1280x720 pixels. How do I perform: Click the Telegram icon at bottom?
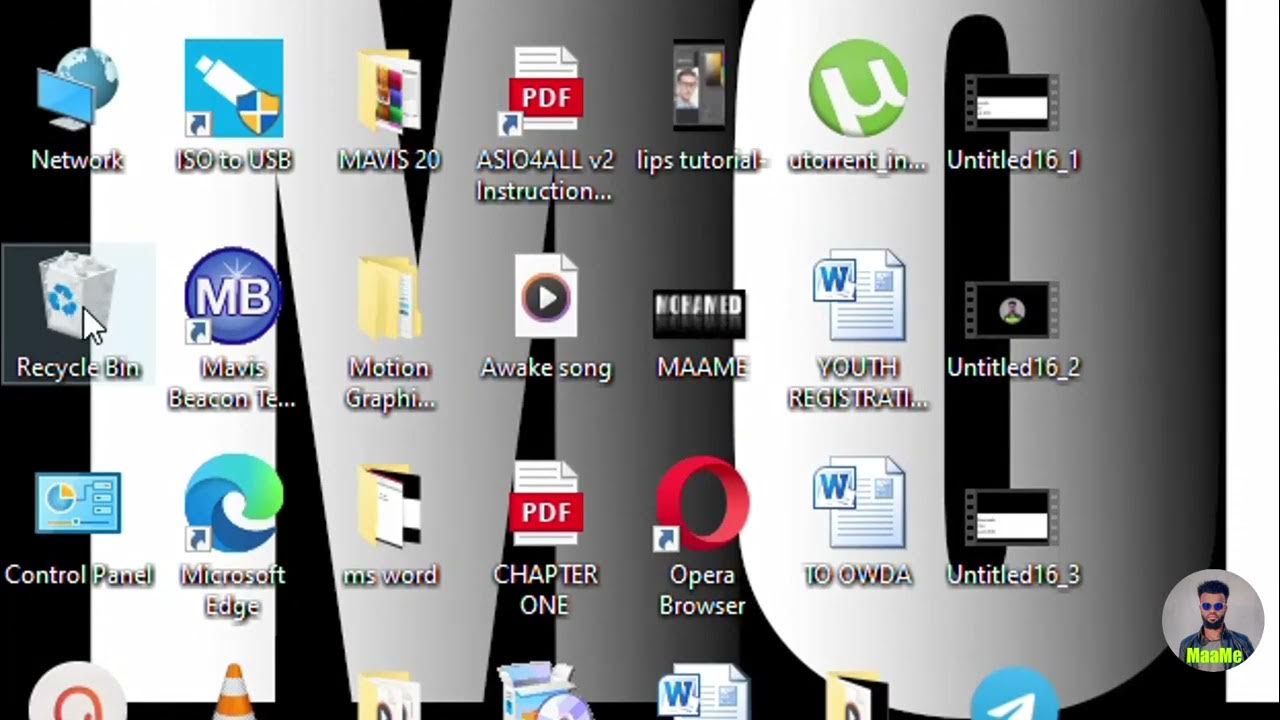click(x=1014, y=694)
